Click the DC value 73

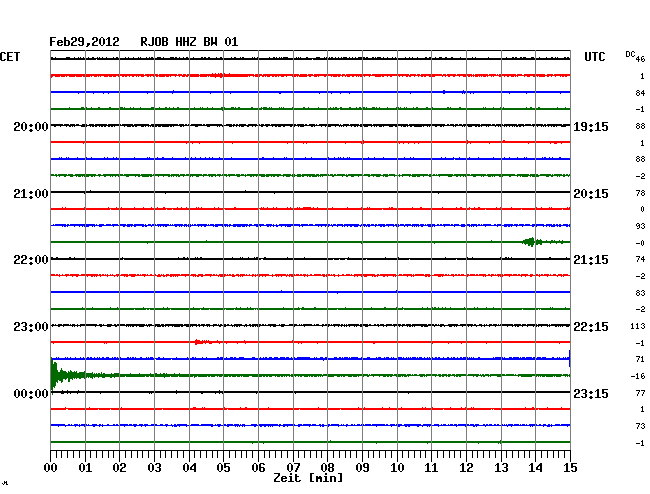coord(640,426)
